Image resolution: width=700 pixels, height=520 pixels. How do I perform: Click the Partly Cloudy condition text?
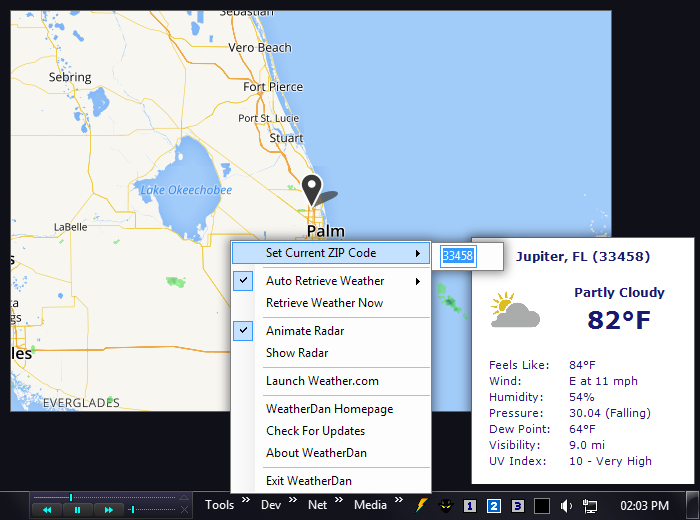619,293
